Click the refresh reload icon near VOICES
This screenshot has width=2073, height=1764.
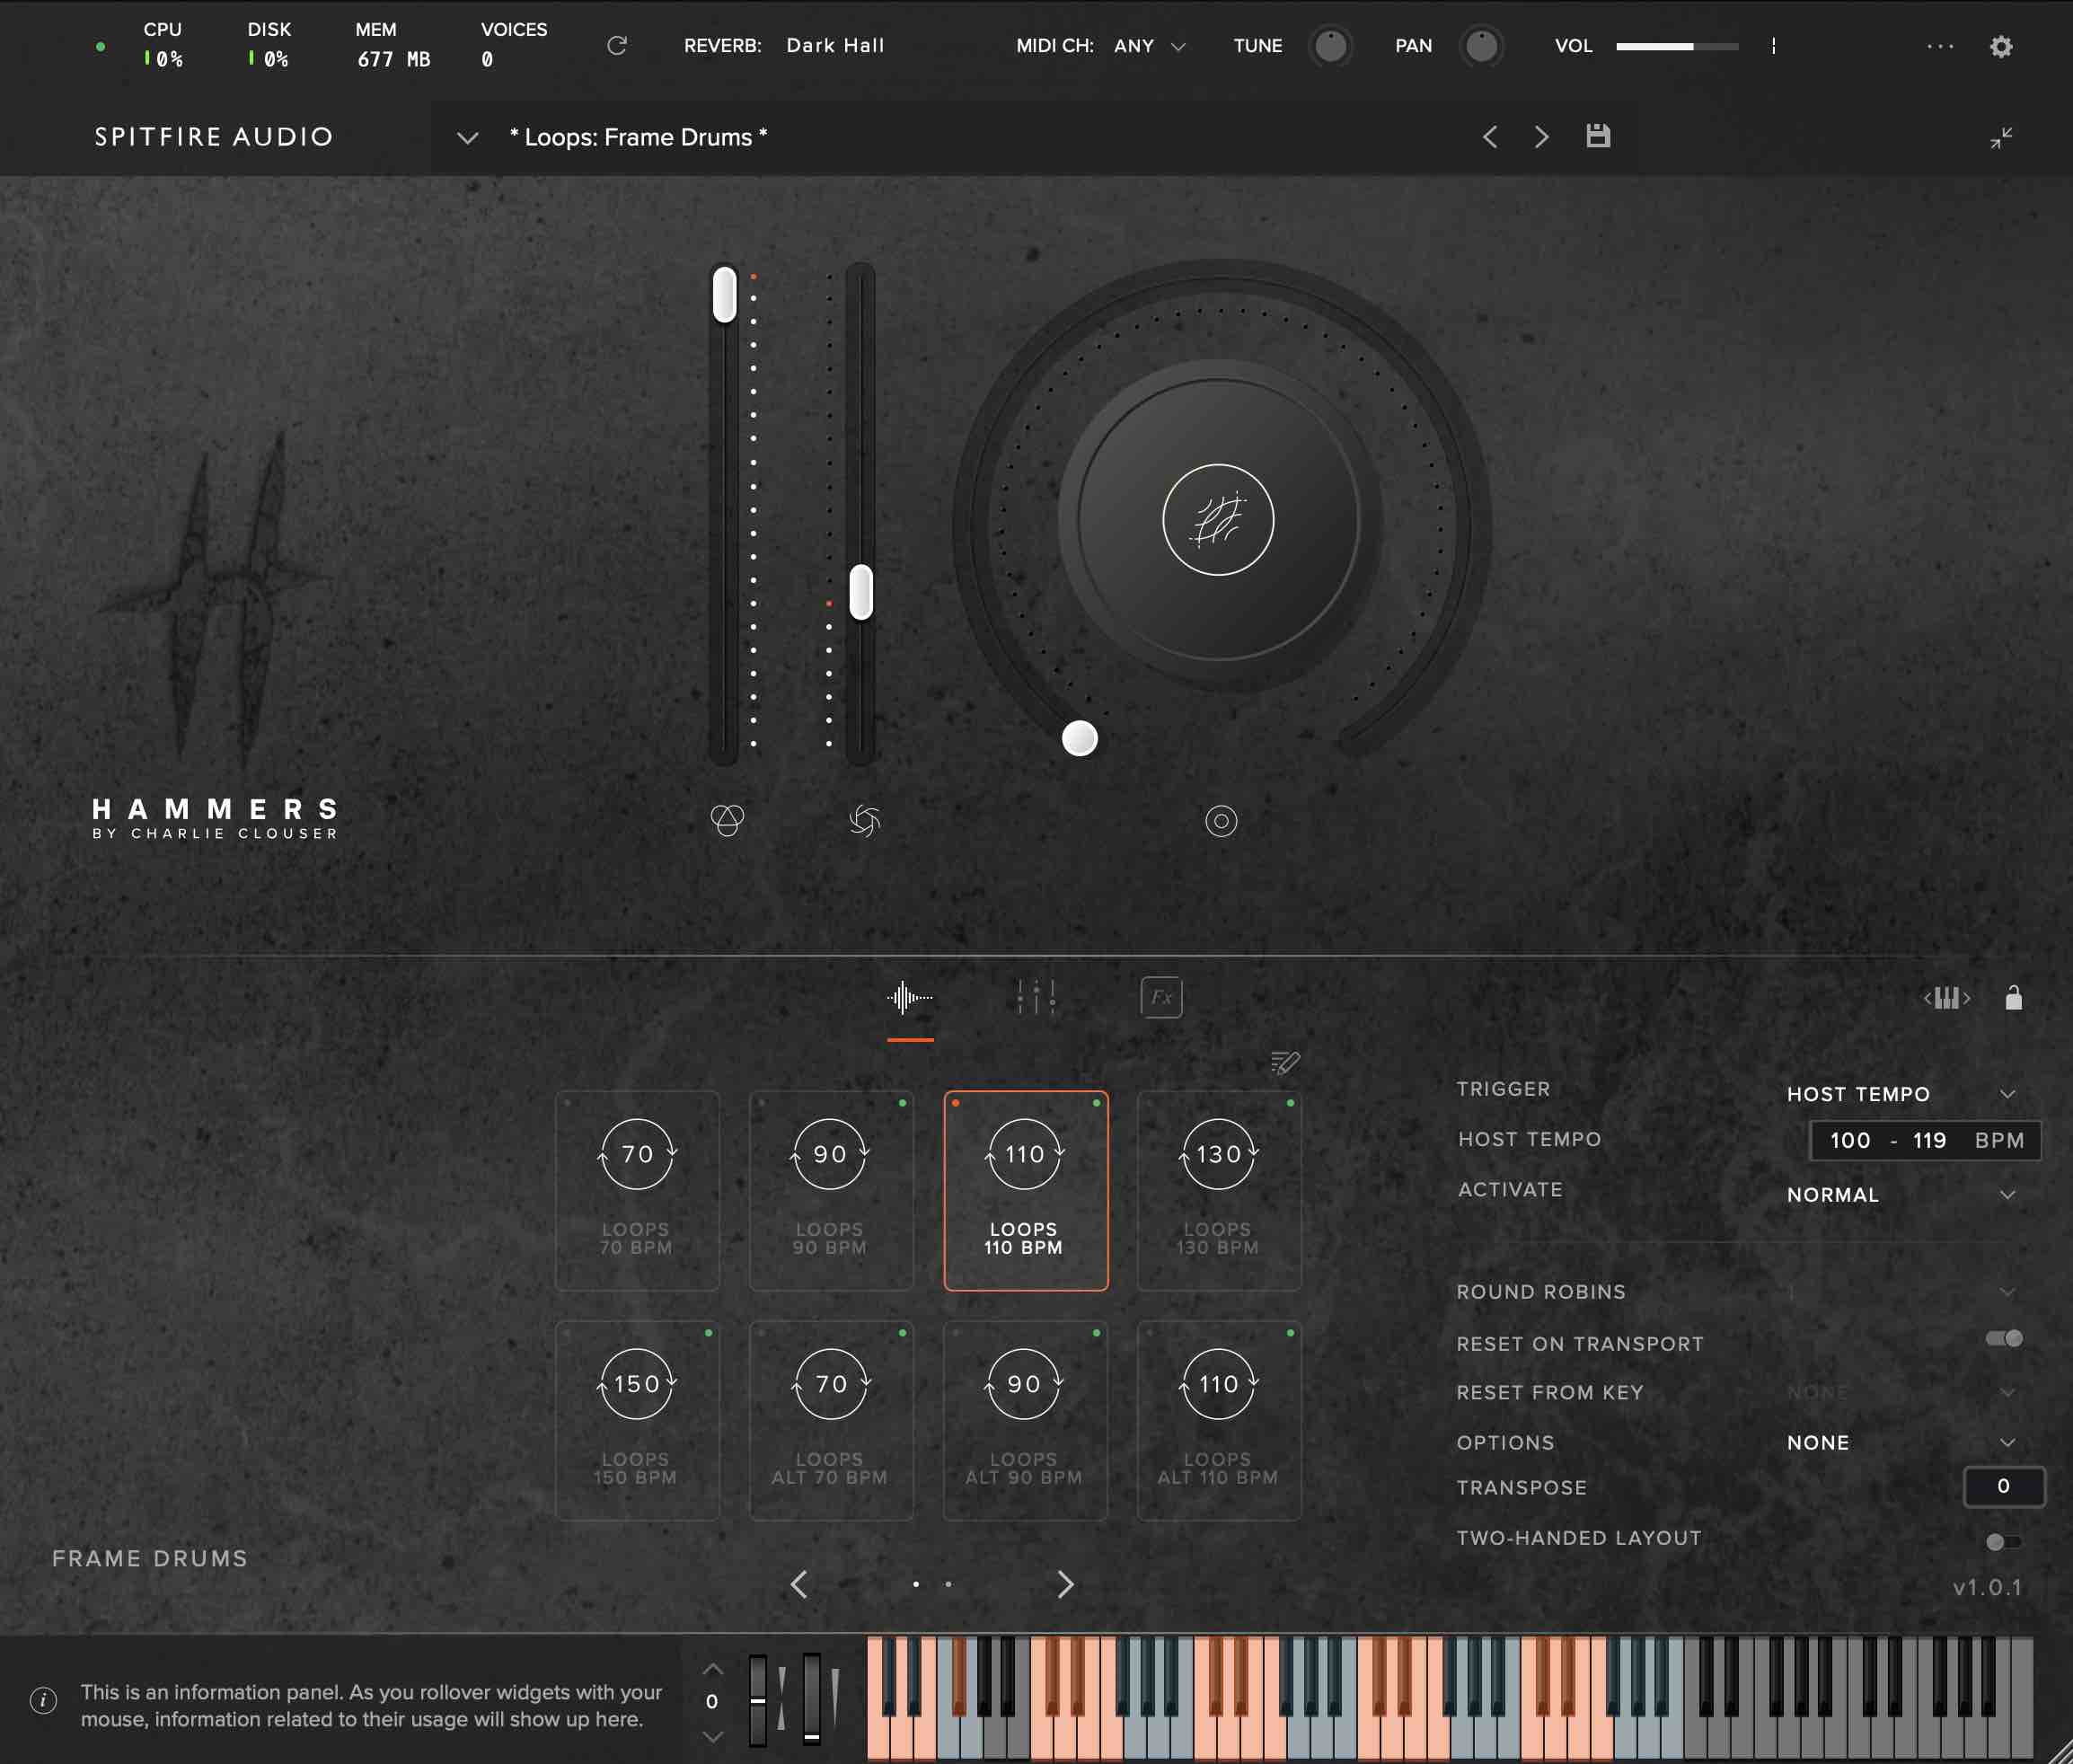coord(617,46)
